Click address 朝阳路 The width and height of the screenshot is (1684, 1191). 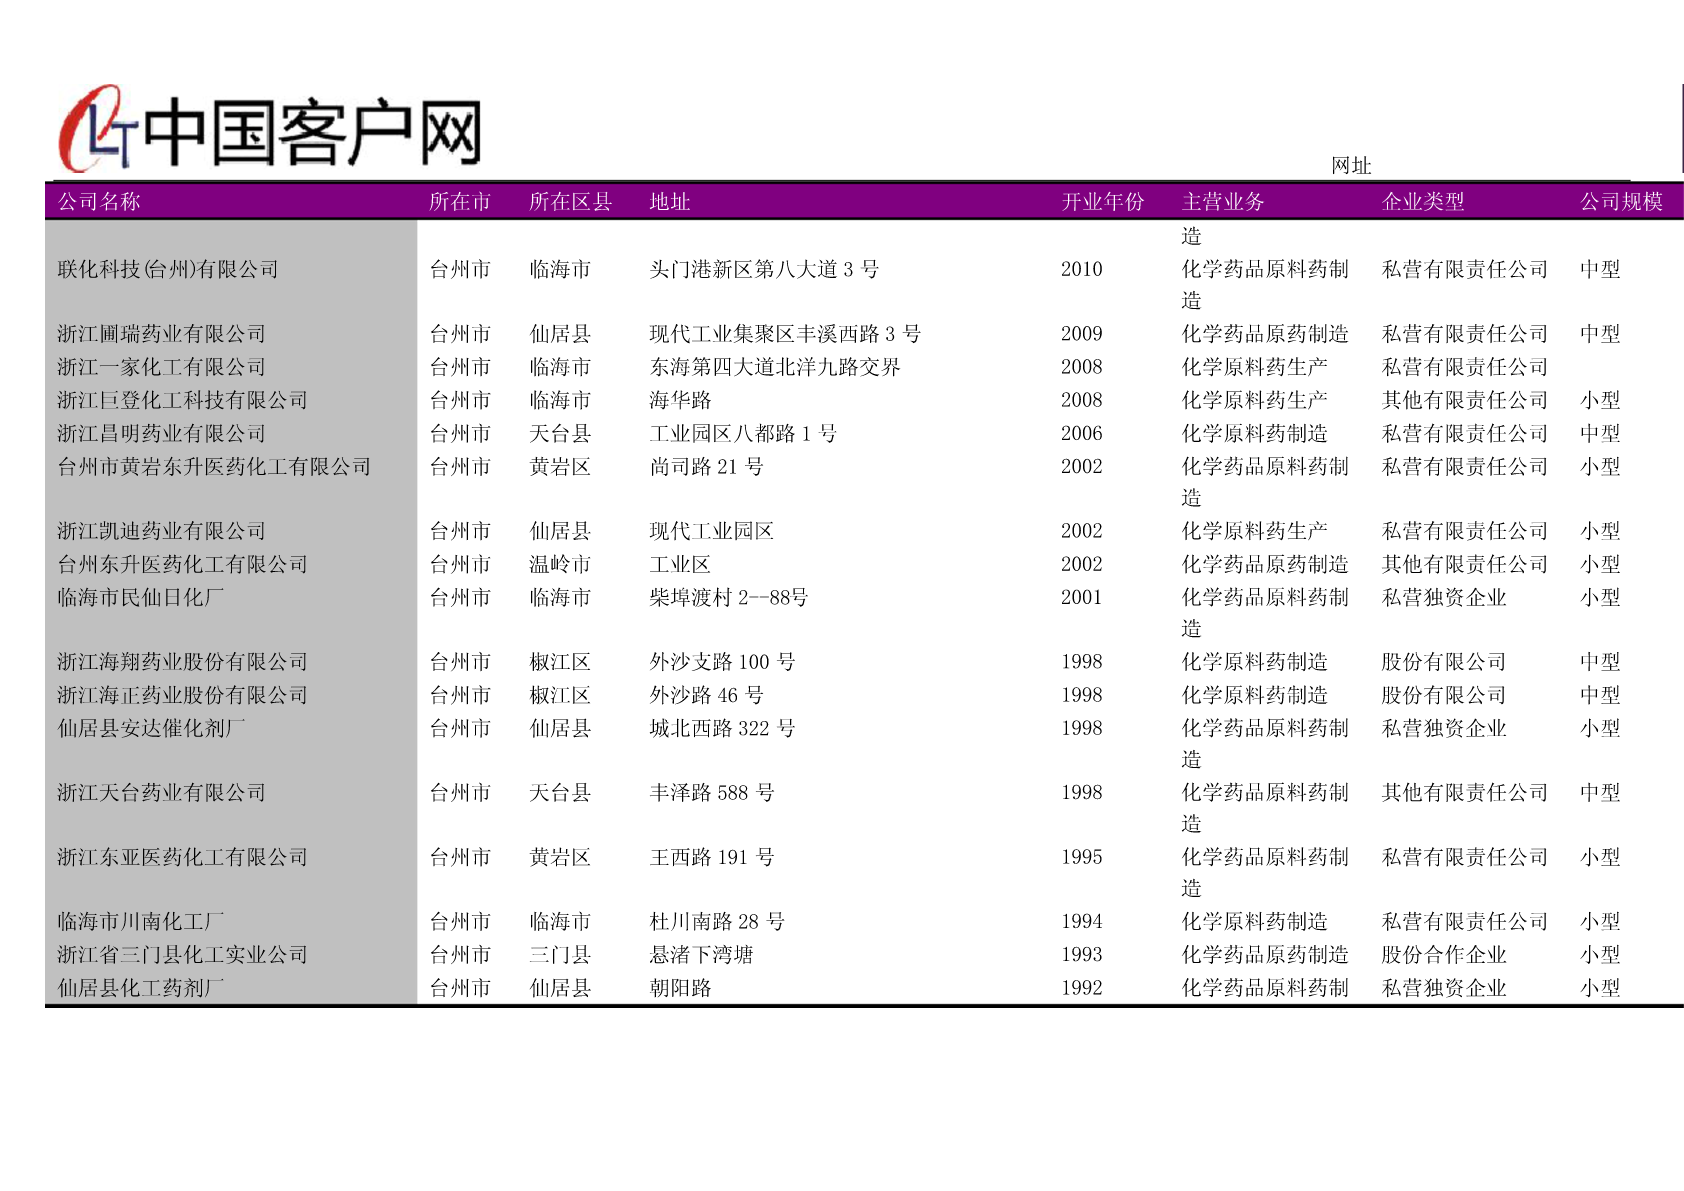coord(680,988)
